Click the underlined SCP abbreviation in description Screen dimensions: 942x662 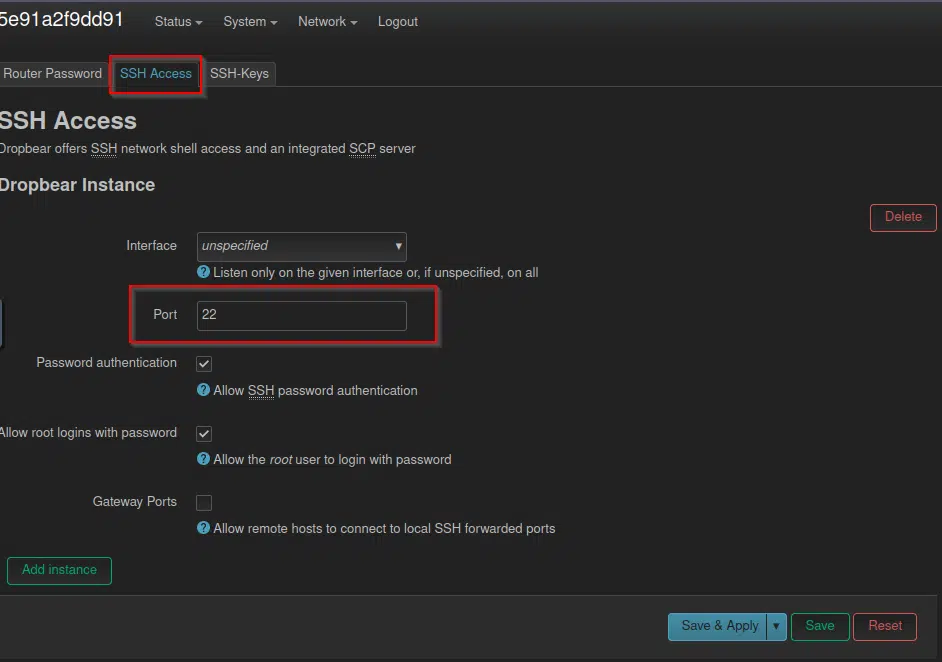click(362, 148)
